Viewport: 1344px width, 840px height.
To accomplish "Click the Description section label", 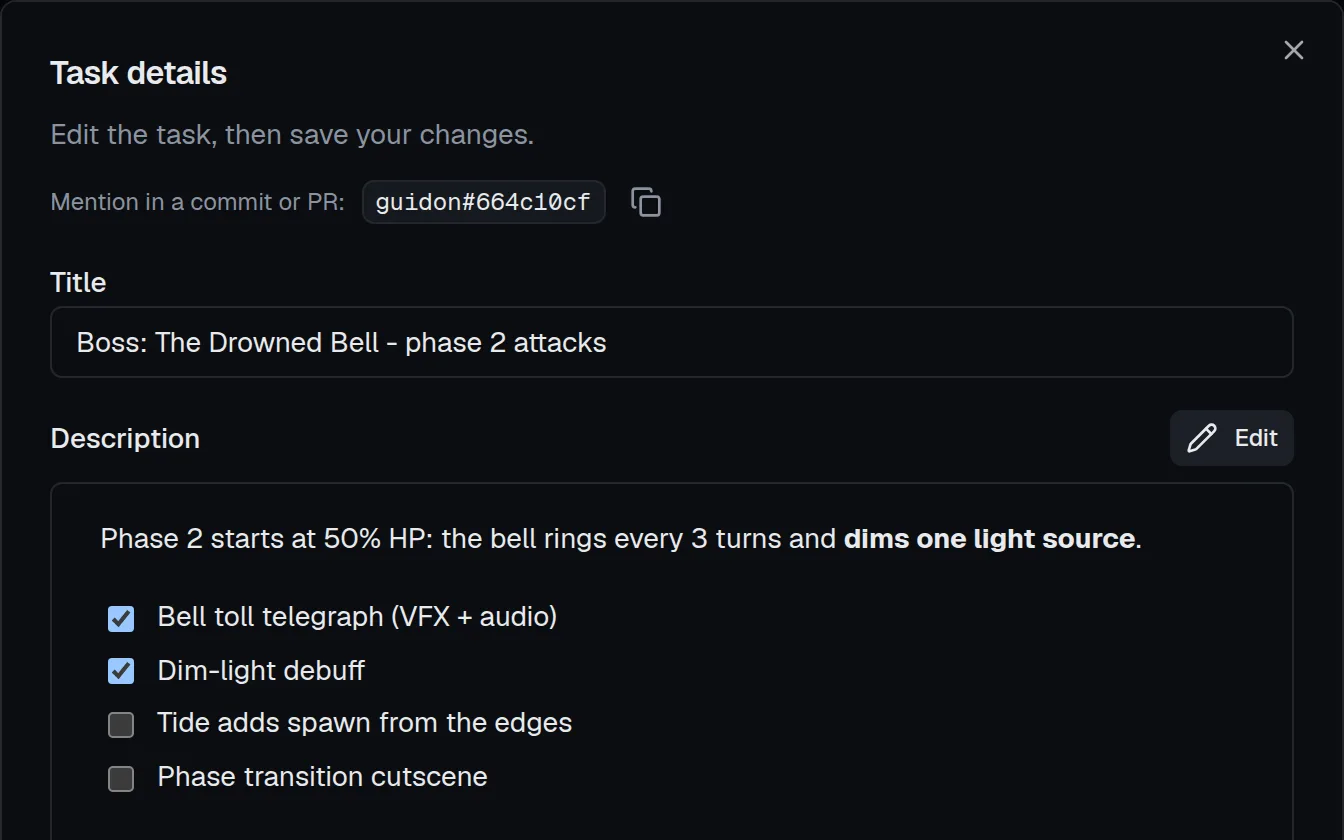I will [125, 438].
